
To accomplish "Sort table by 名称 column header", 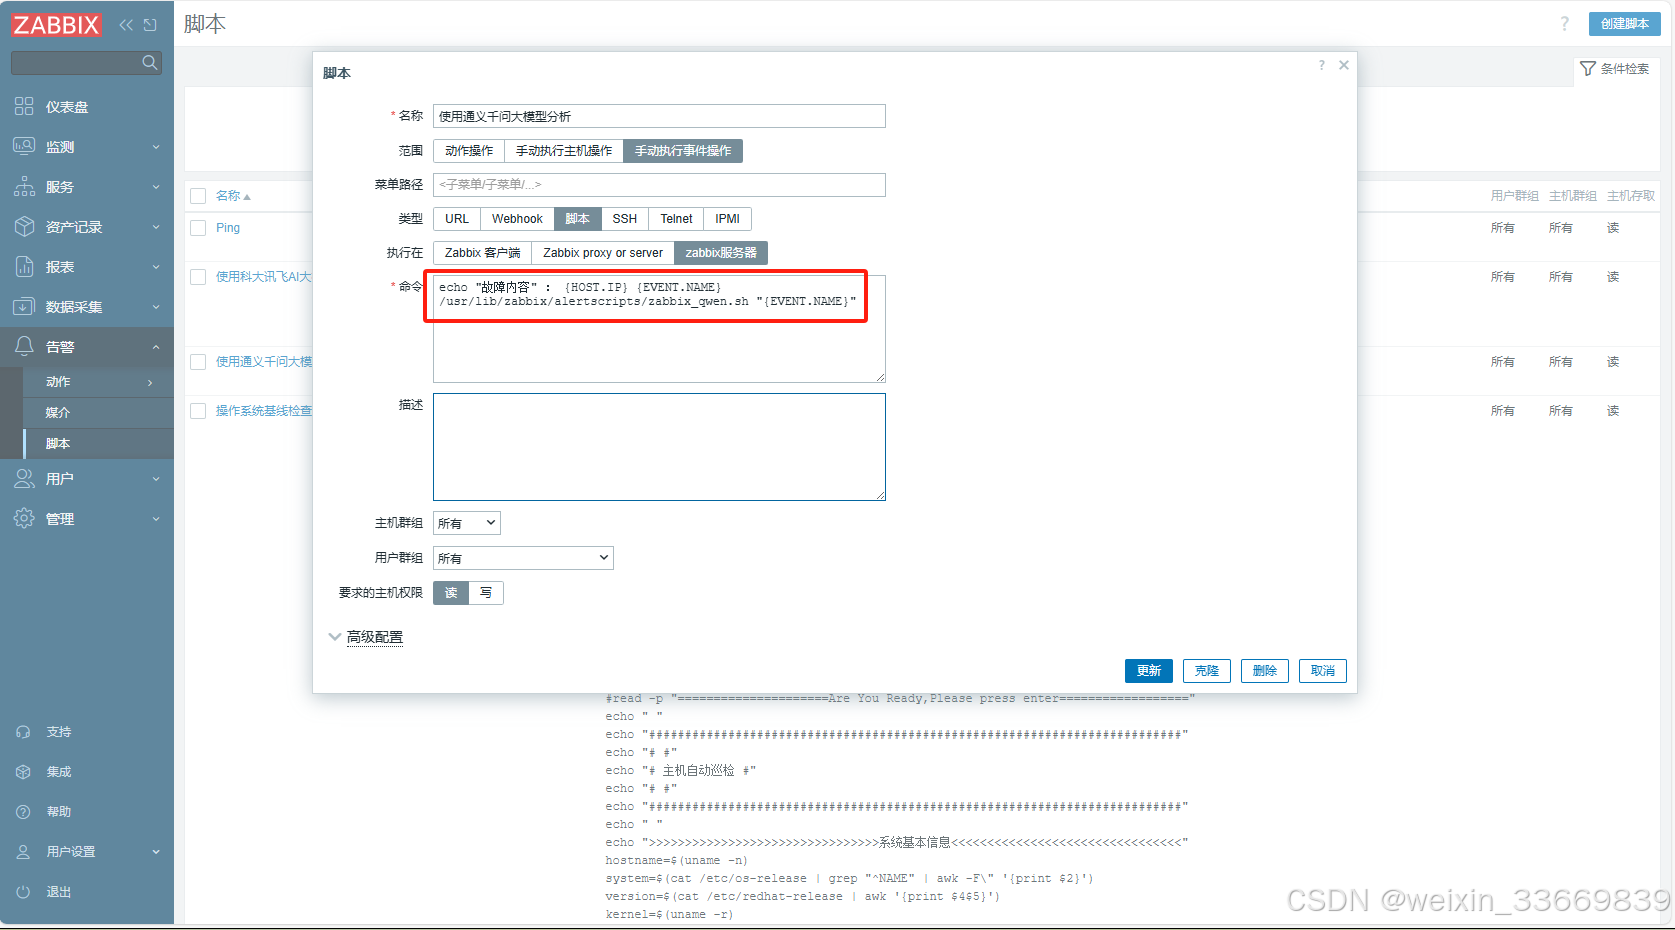I will 233,196.
